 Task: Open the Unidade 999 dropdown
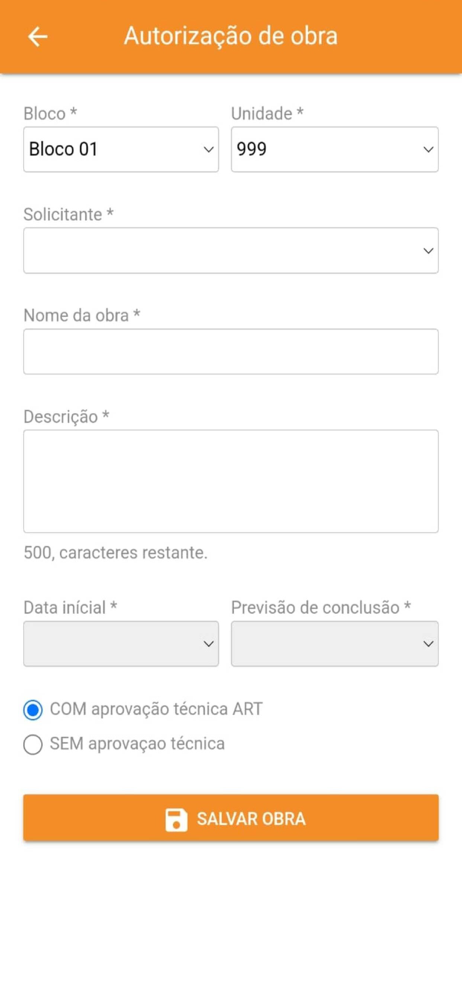click(x=334, y=149)
